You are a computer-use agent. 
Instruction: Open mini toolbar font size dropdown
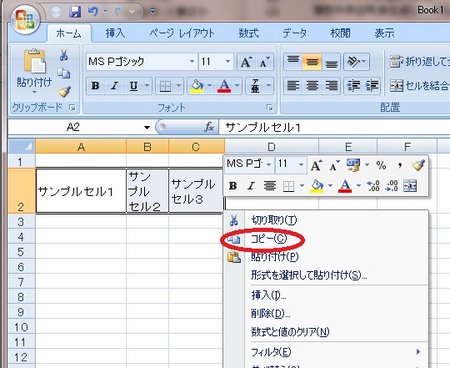coord(301,164)
